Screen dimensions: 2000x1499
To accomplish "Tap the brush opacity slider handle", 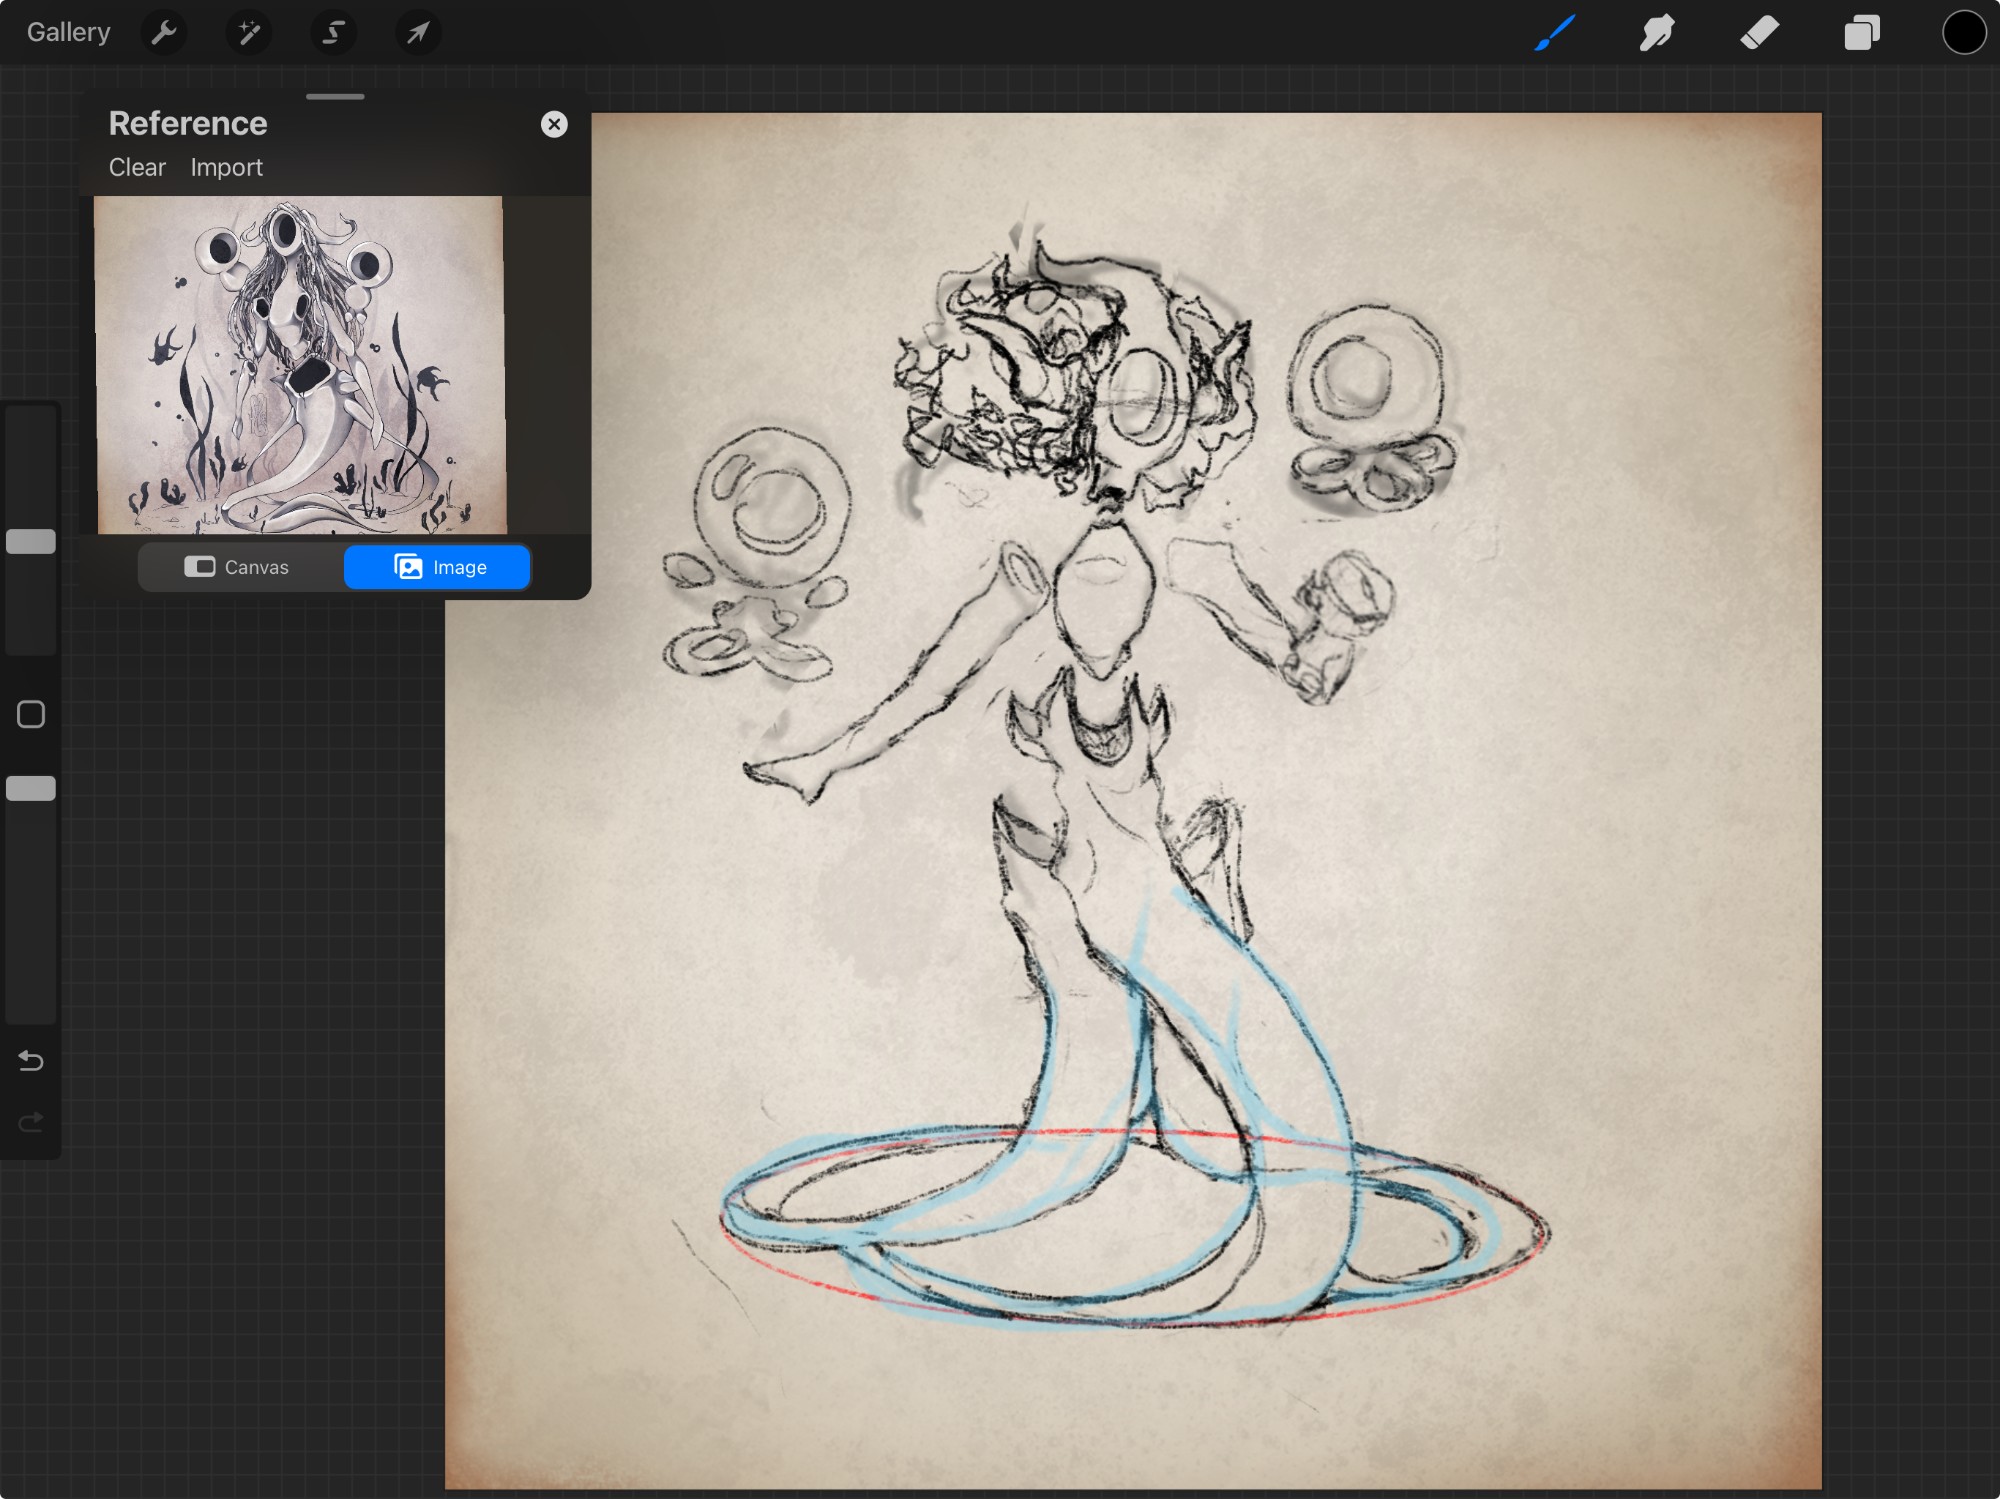I will 31,788.
